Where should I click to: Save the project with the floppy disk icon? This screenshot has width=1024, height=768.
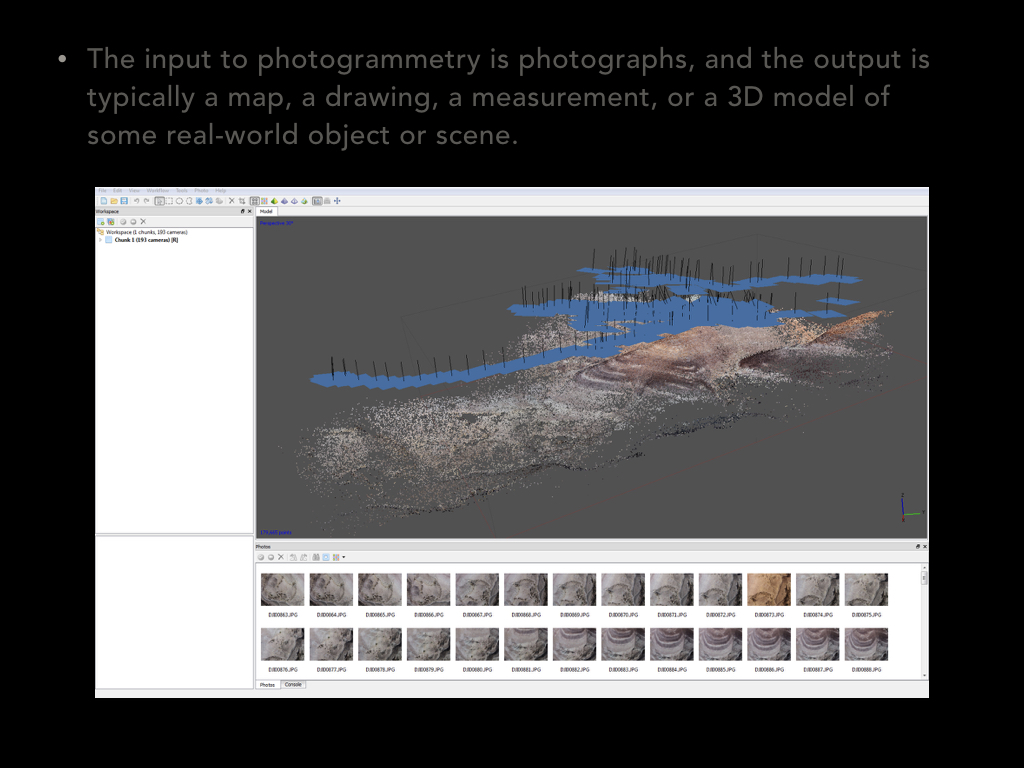(x=124, y=201)
